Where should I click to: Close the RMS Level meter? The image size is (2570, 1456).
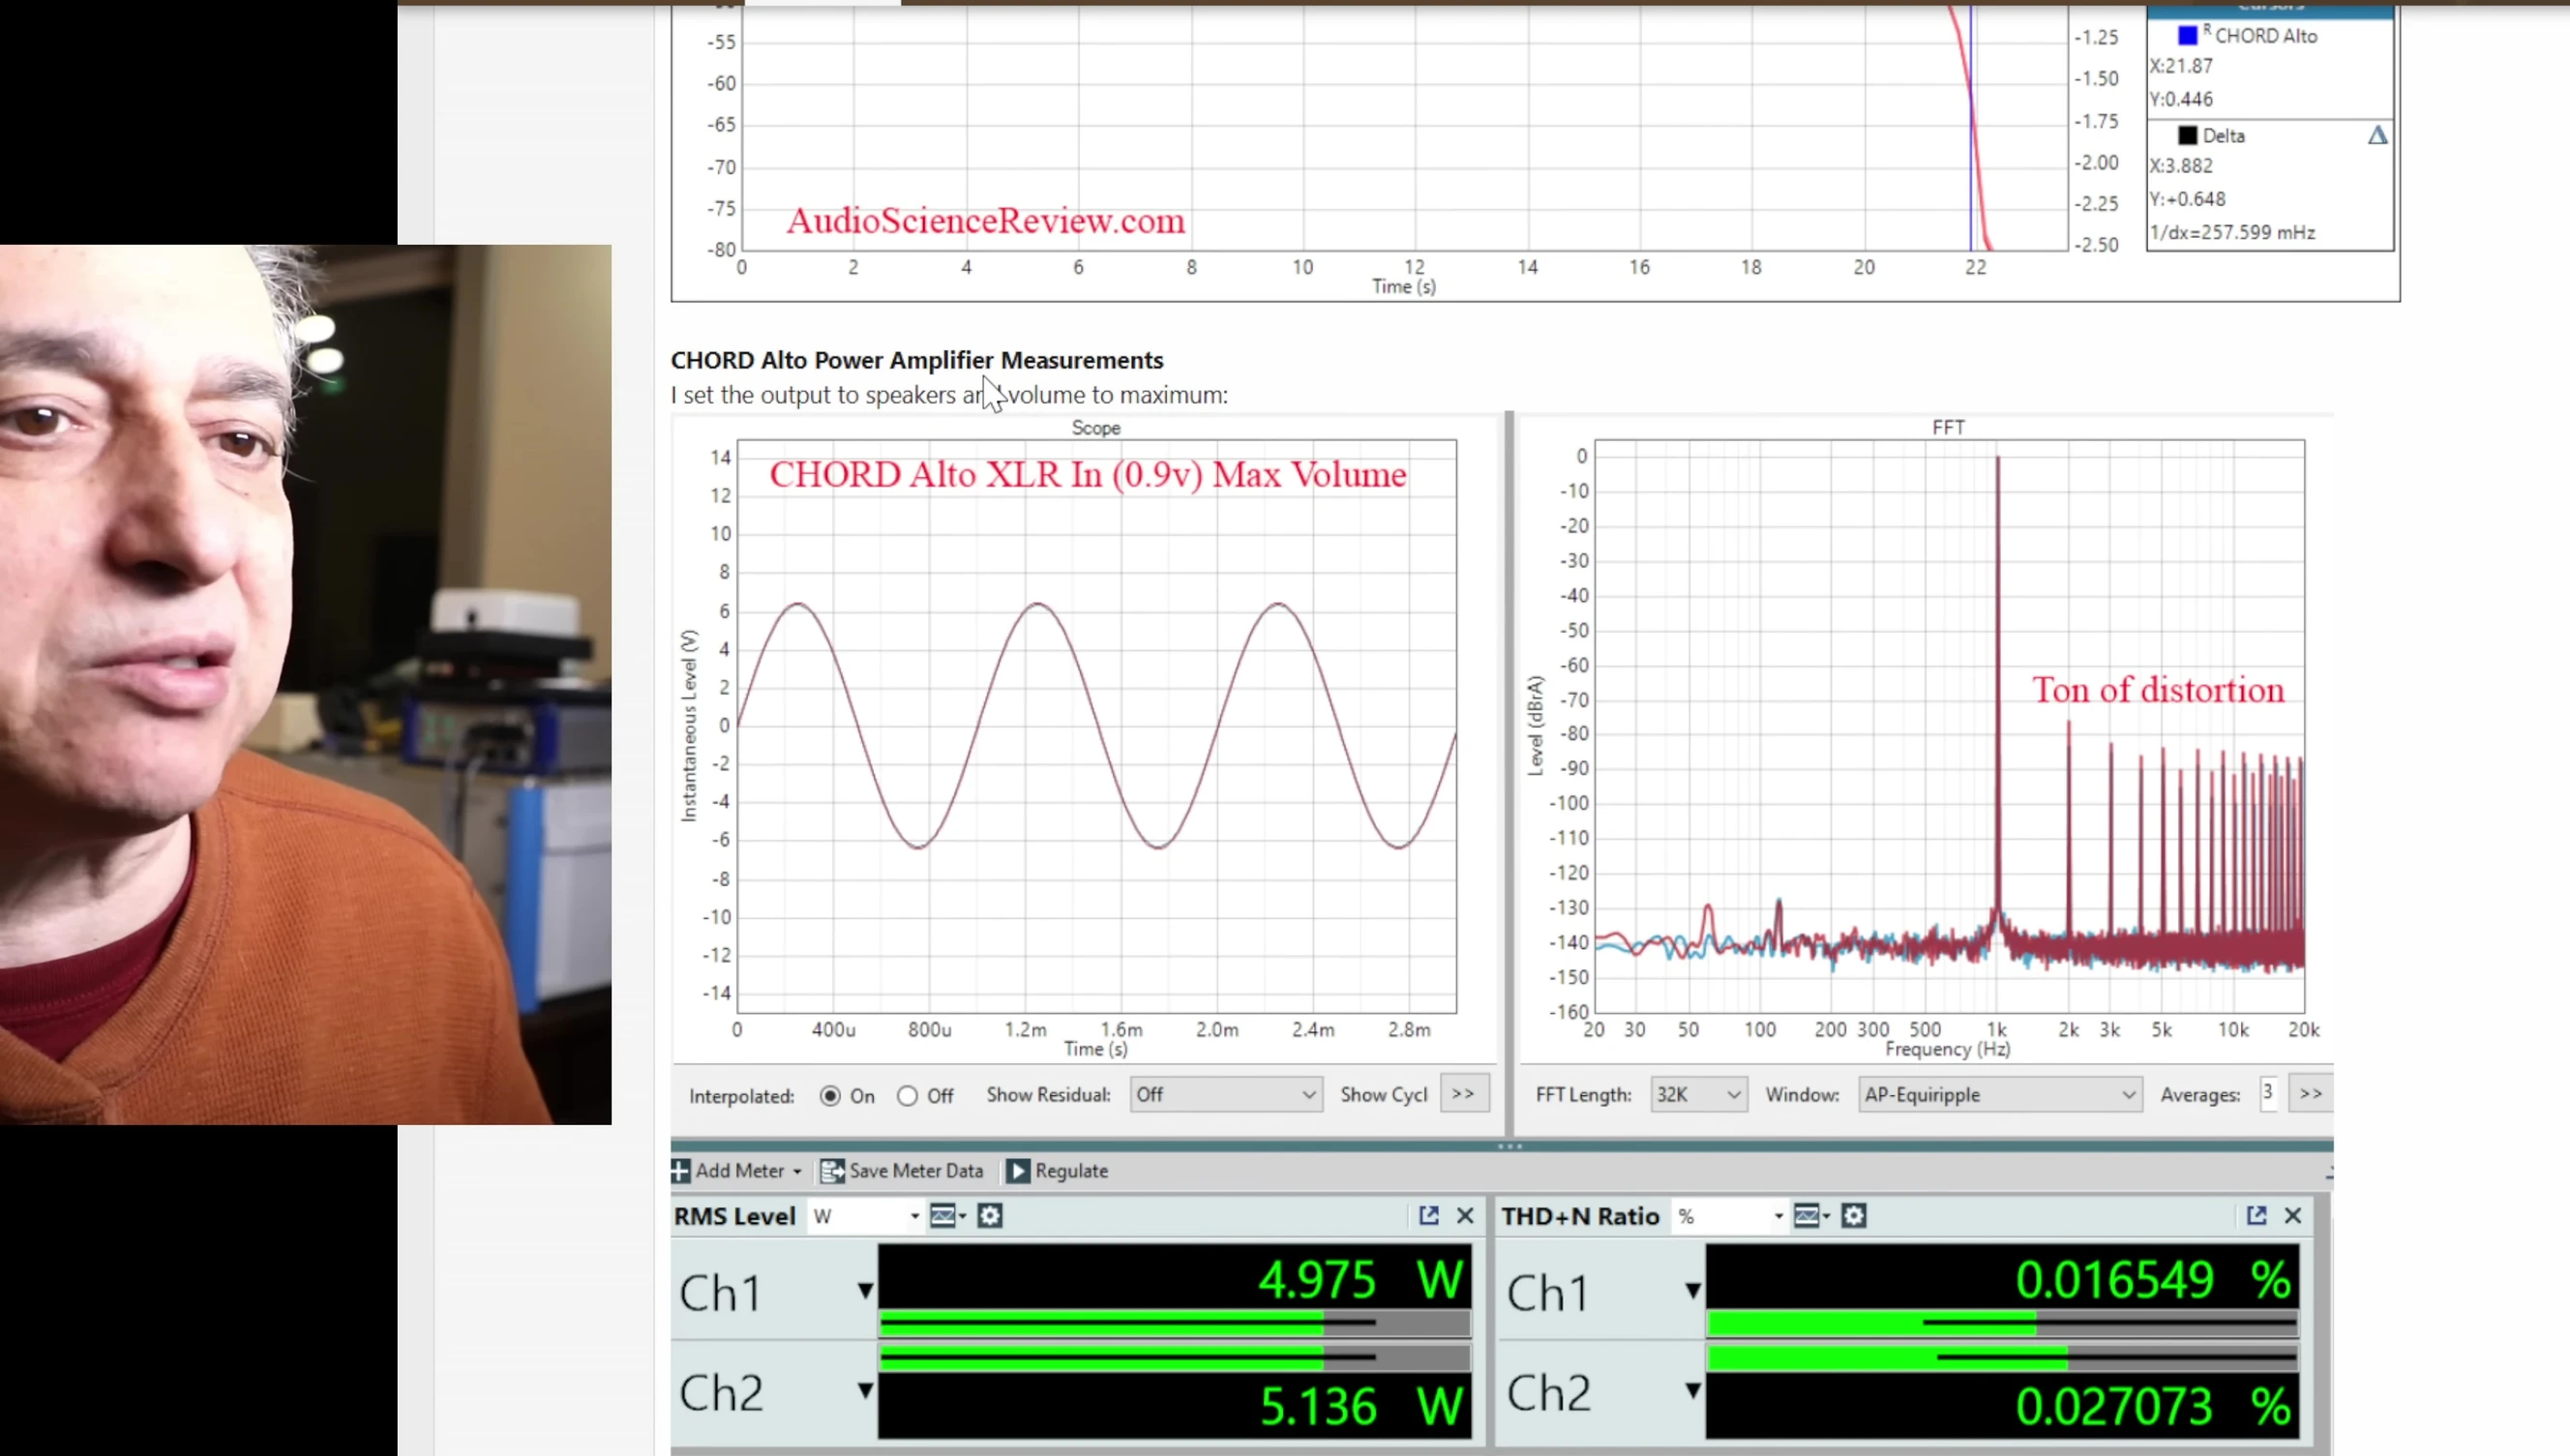pyautogui.click(x=1465, y=1215)
